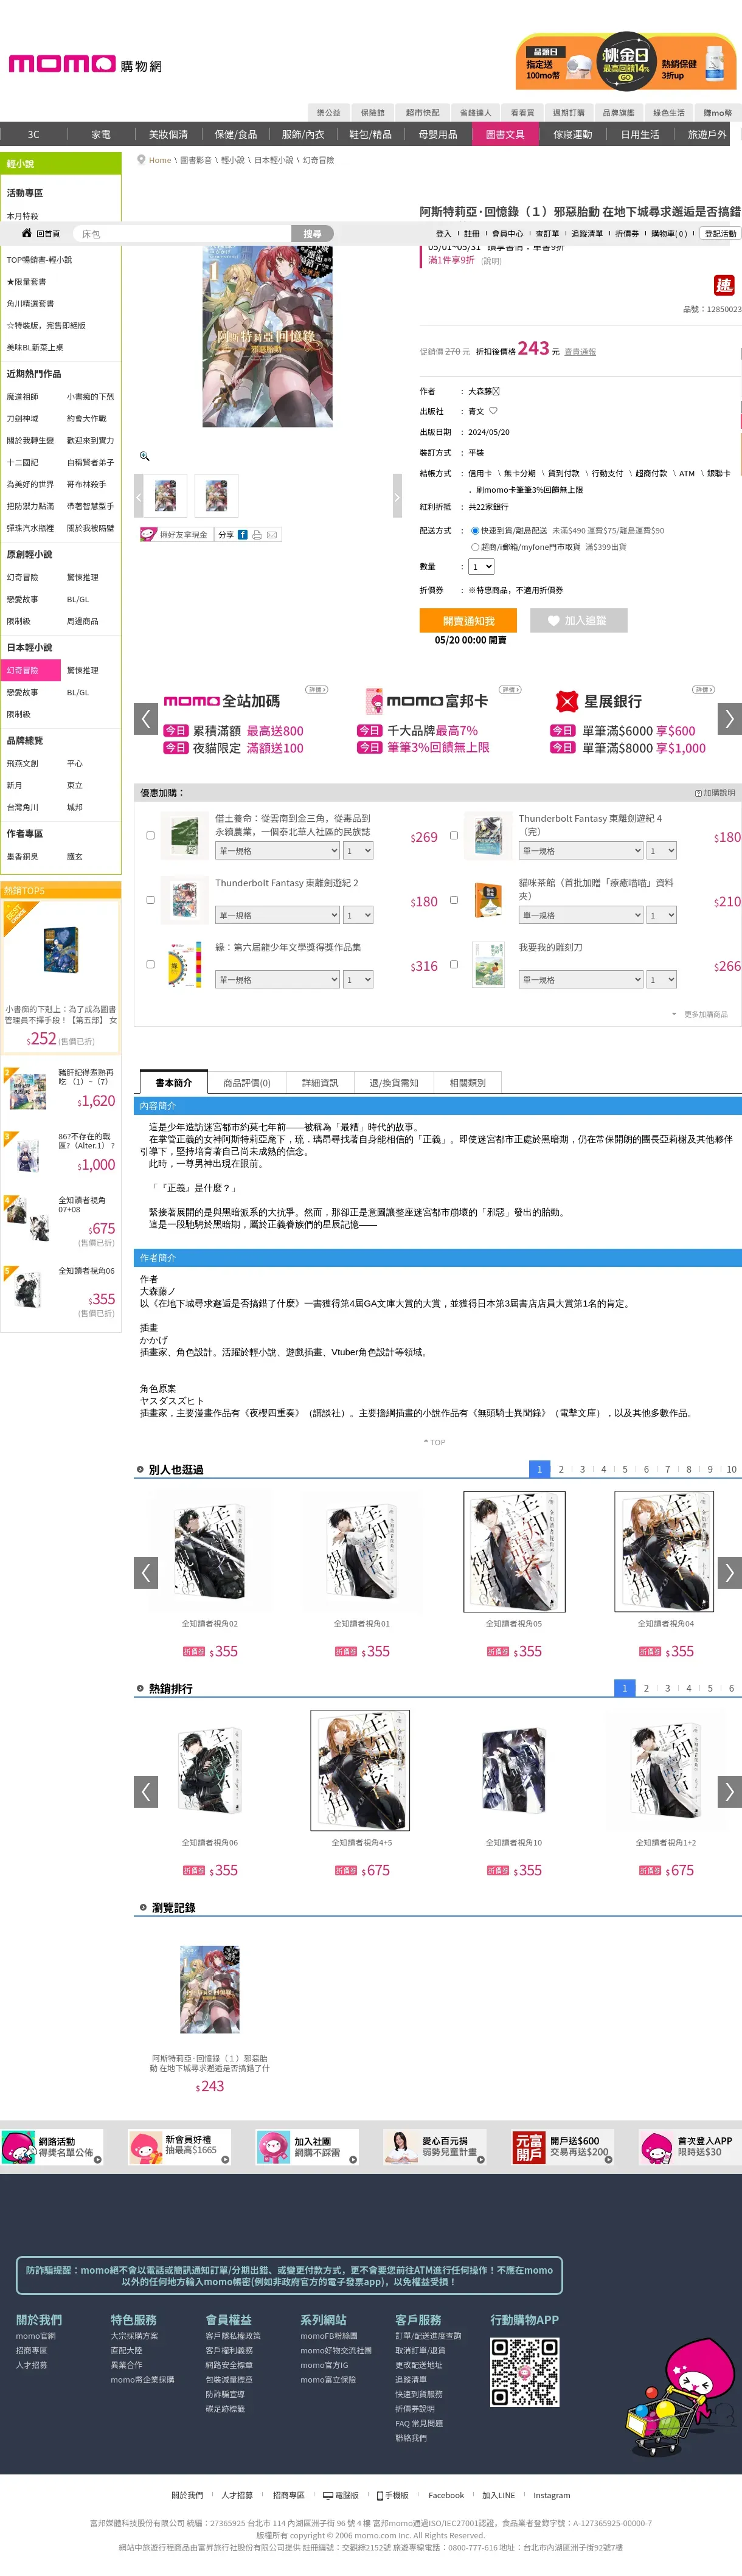Open the quantity dropdown for 借土養命
Viewport: 742px width, 2576px height.
pyautogui.click(x=358, y=851)
